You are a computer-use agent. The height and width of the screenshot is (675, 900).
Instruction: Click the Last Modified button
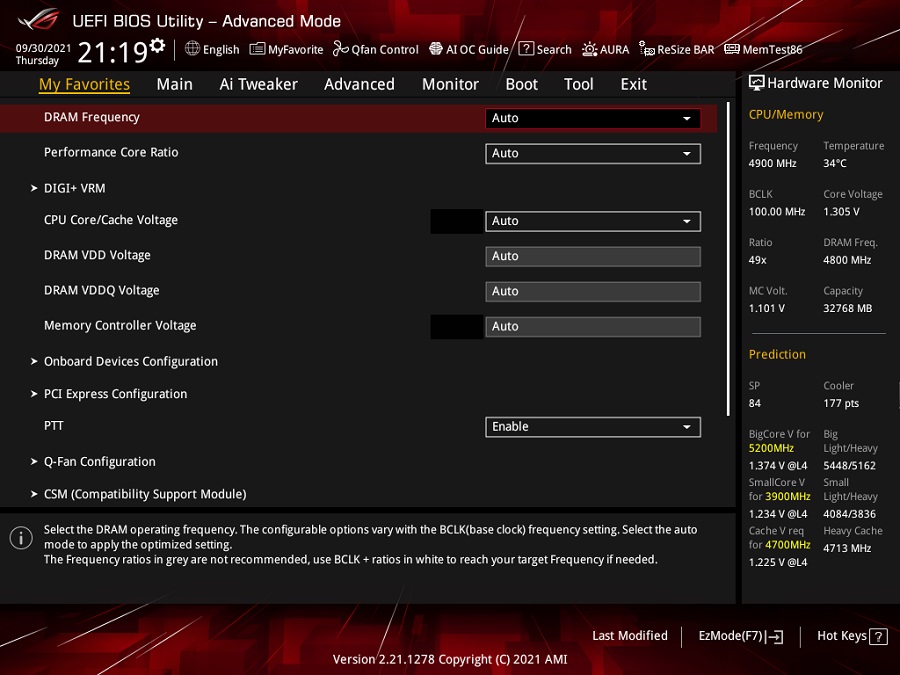click(x=630, y=635)
